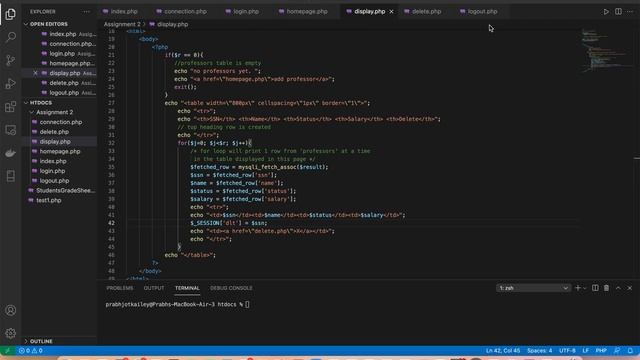Open the terminal shell selector dropdown
Screen dimensions: 640x360
(x=533, y=288)
